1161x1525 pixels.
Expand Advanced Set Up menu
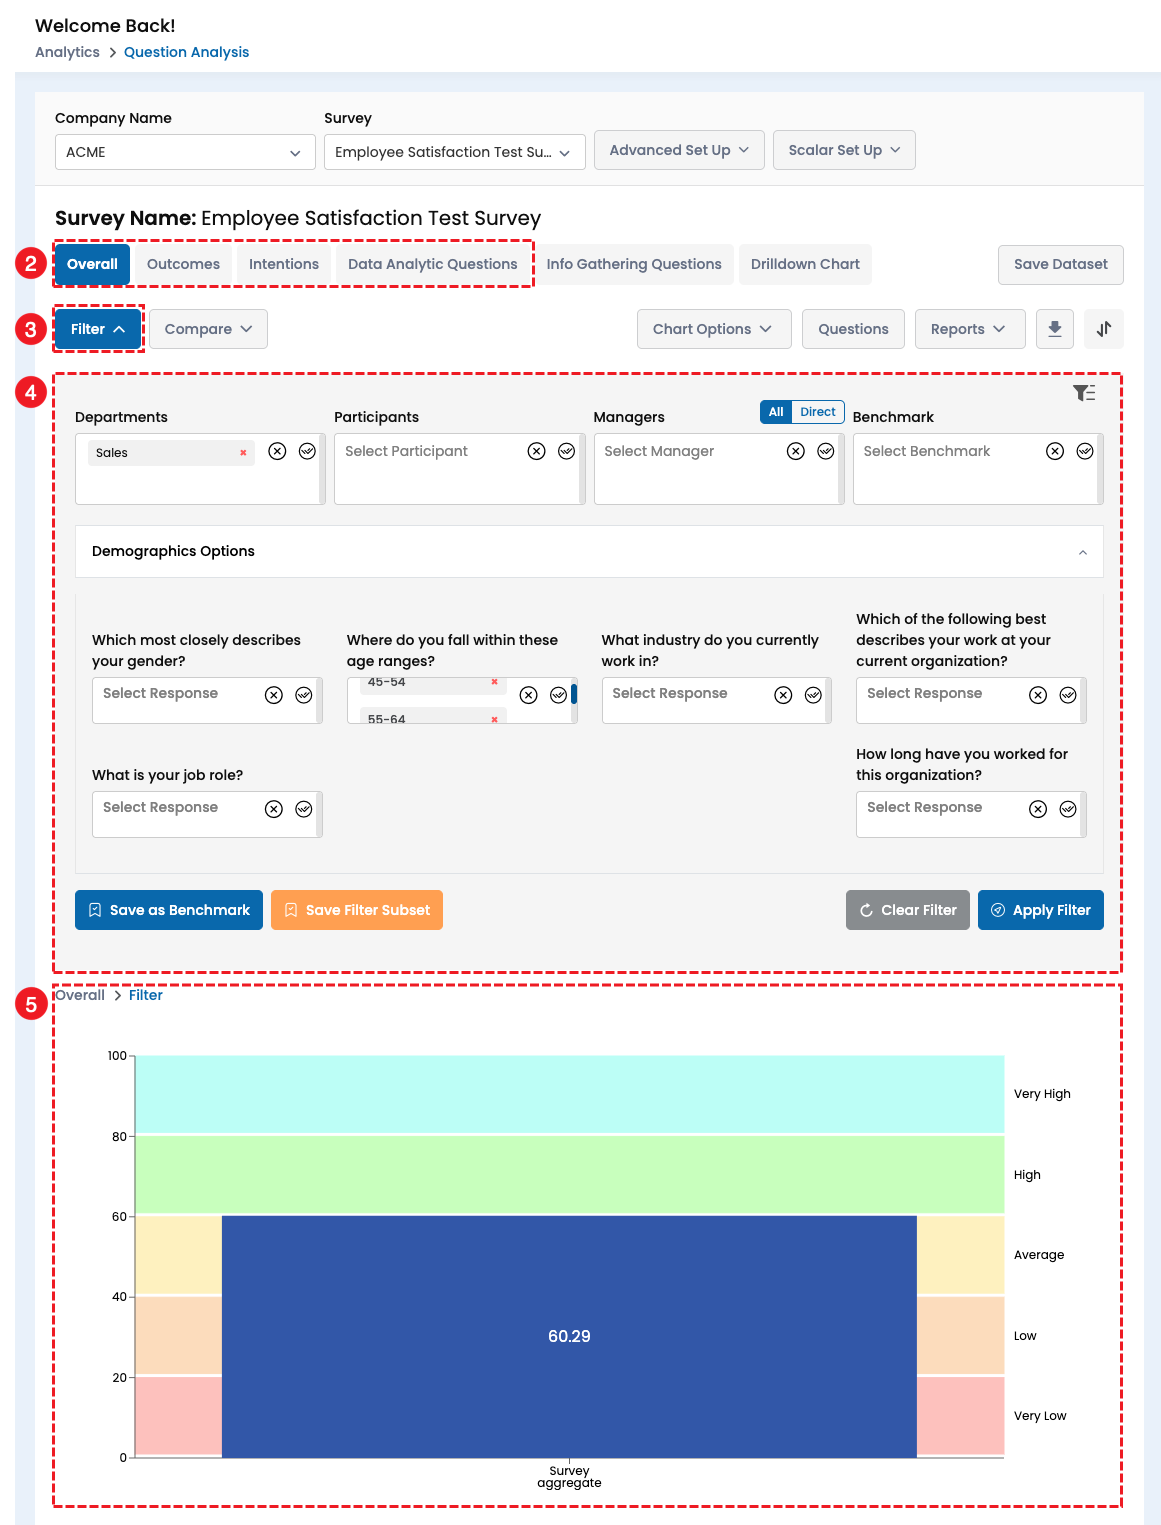[679, 150]
